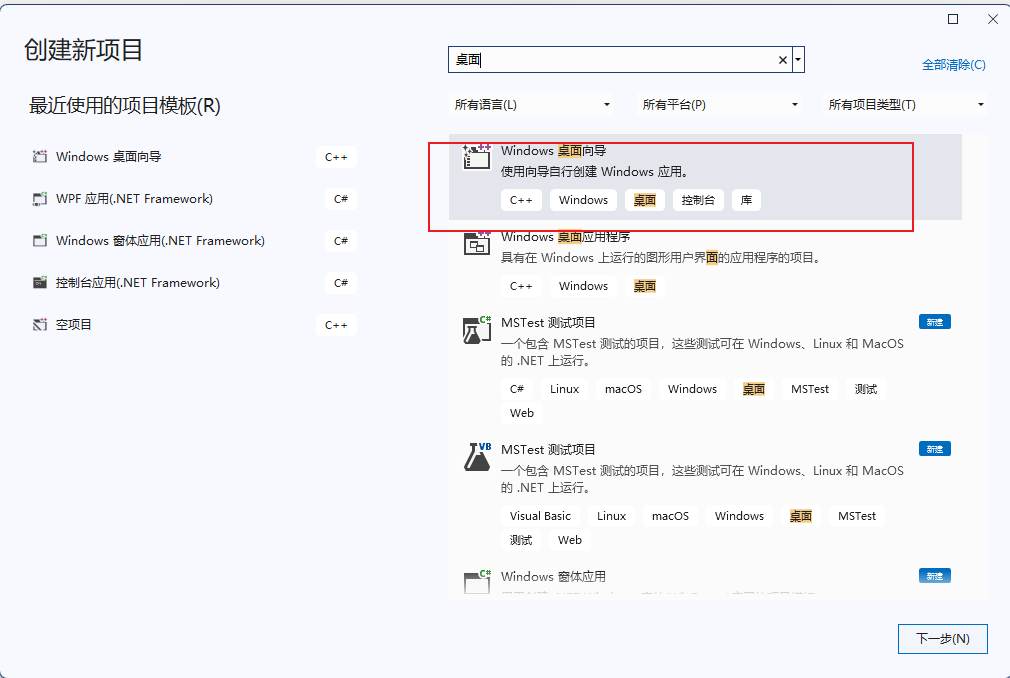Select Windows 窗体应用 result title
The image size is (1010, 678).
coord(553,576)
